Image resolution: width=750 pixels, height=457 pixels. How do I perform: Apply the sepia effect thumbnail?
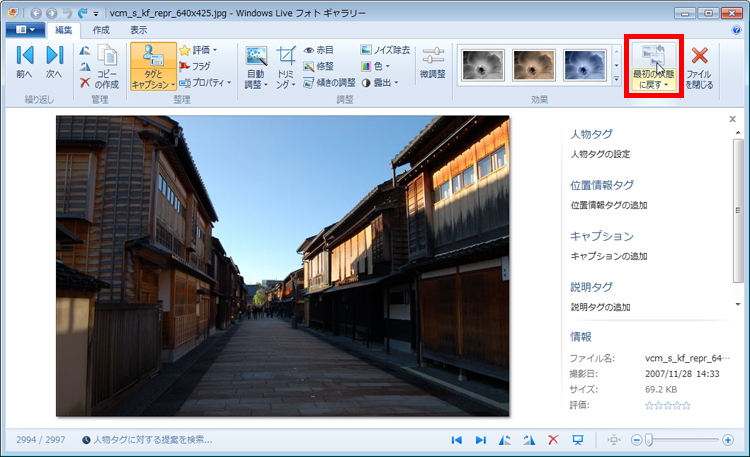[534, 65]
